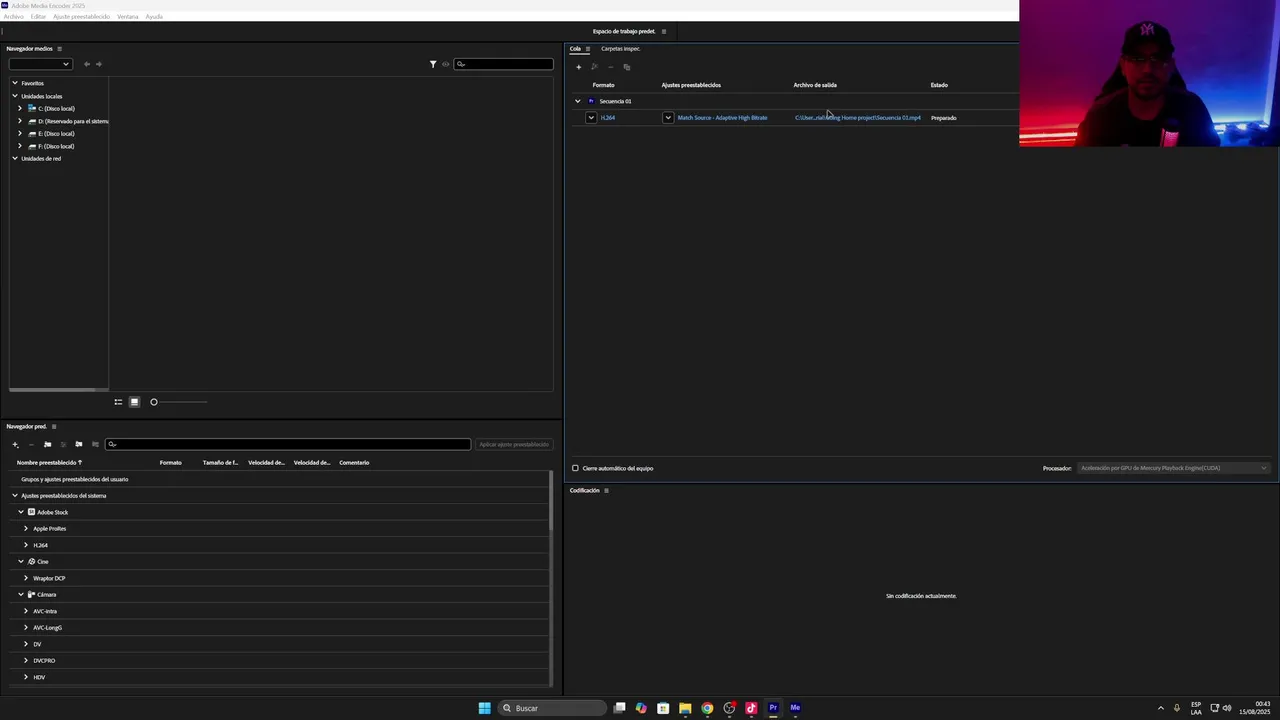Open File Explorer from the taskbar

(685, 708)
